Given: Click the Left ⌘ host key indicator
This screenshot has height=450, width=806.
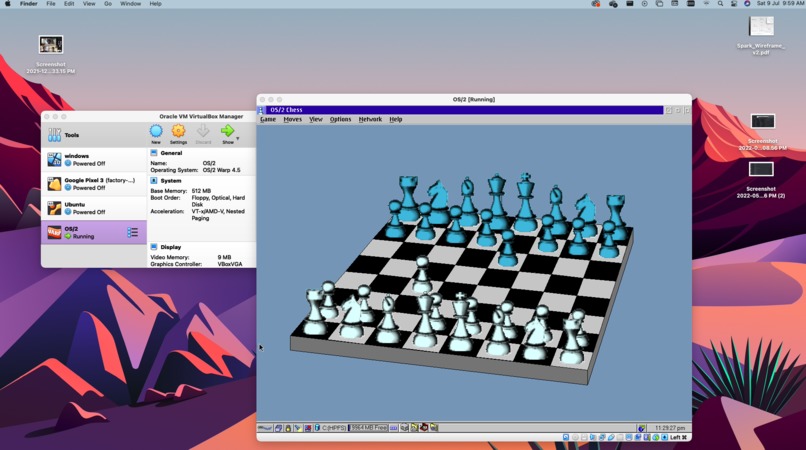Looking at the screenshot, I should [678, 438].
